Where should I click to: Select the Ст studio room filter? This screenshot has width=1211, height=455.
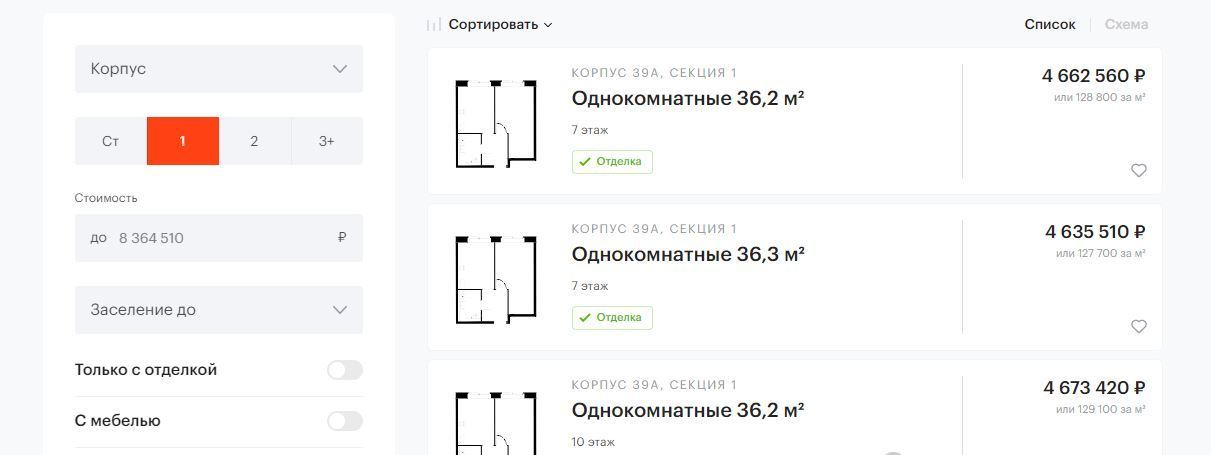click(x=111, y=141)
